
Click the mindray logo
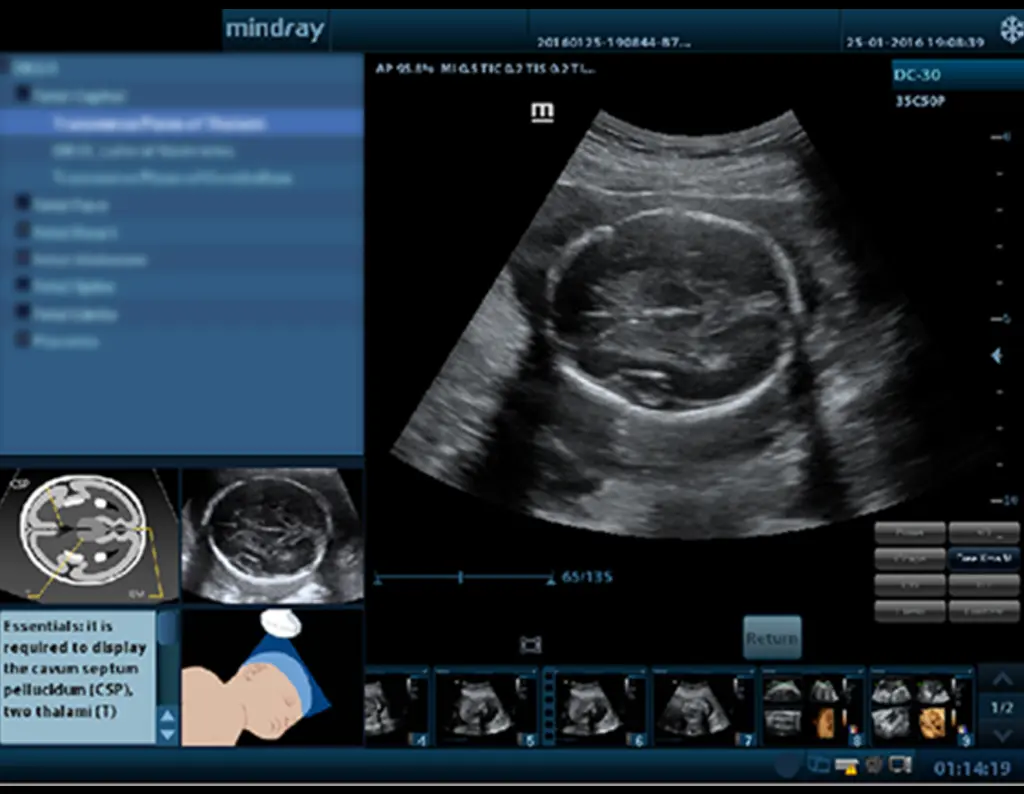pyautogui.click(x=275, y=28)
